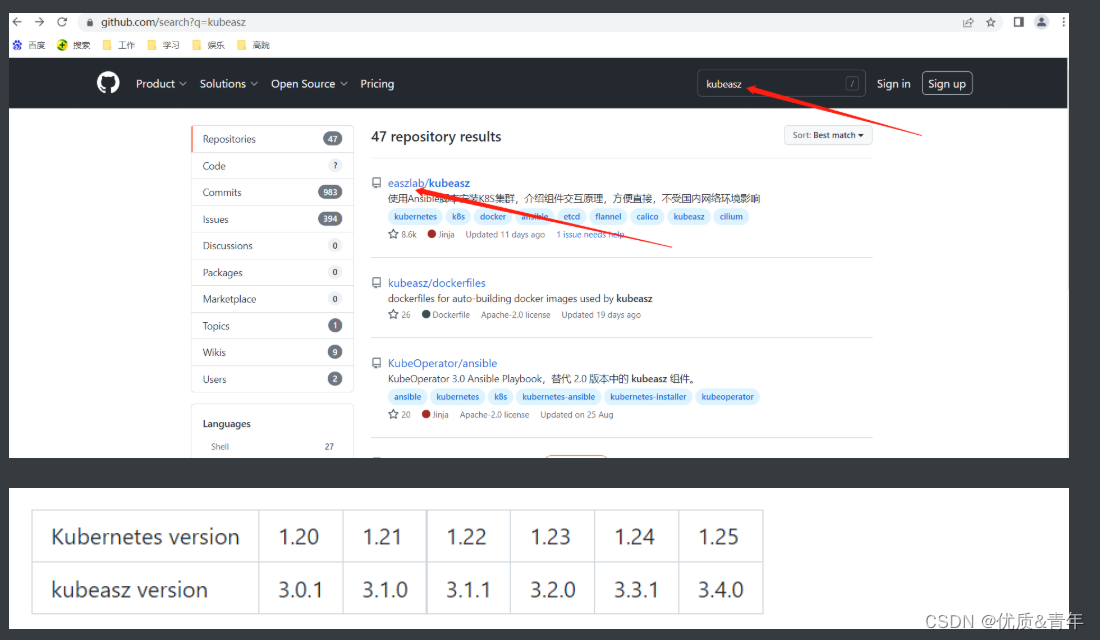Select the Issues filter
1100x640 pixels.
pos(272,219)
